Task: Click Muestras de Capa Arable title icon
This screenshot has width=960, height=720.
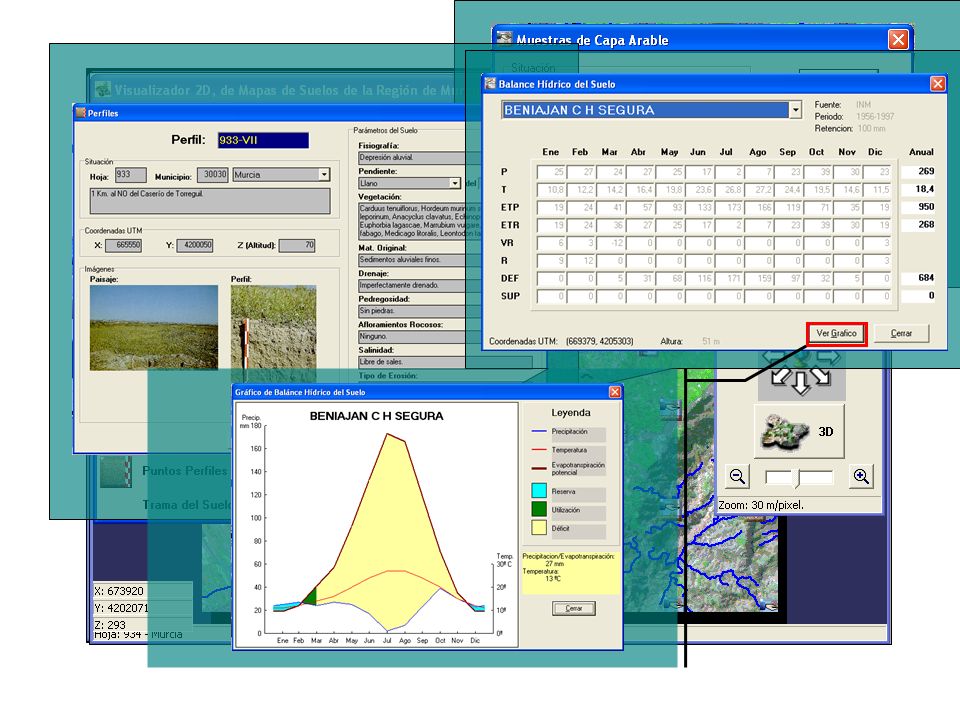Action: tap(504, 39)
